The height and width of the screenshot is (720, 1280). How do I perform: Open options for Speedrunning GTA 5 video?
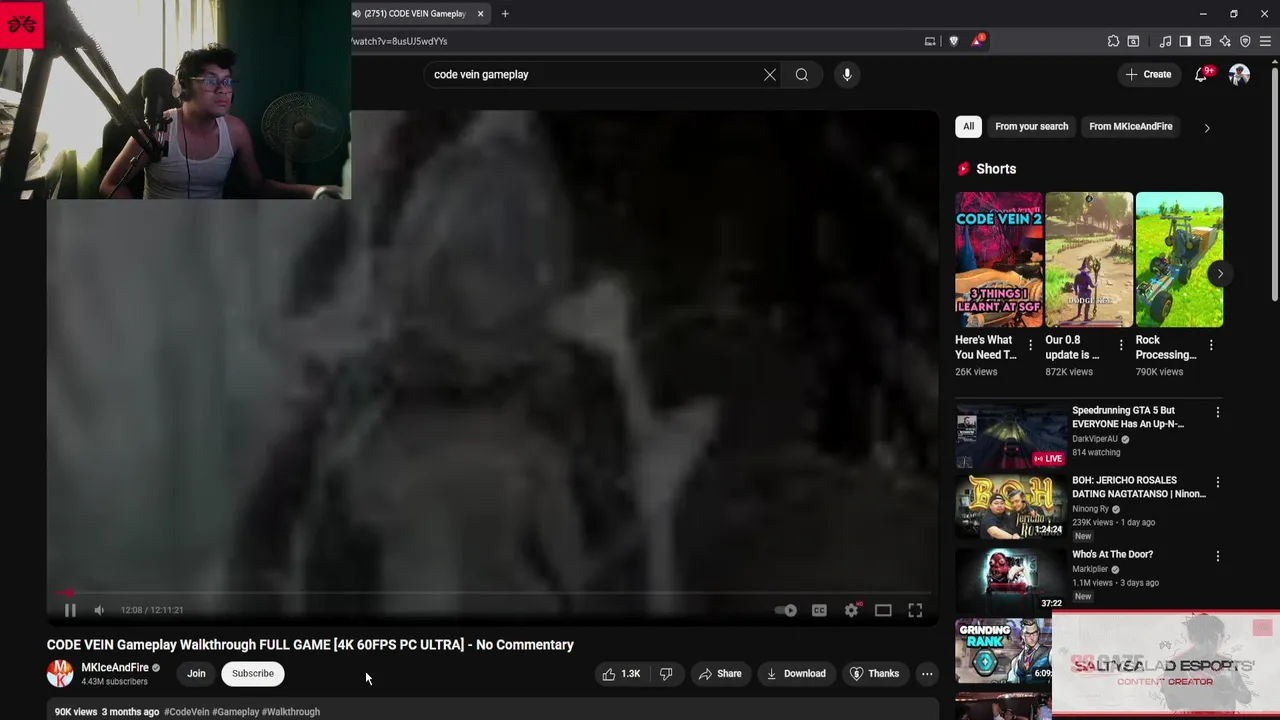[x=1217, y=412]
